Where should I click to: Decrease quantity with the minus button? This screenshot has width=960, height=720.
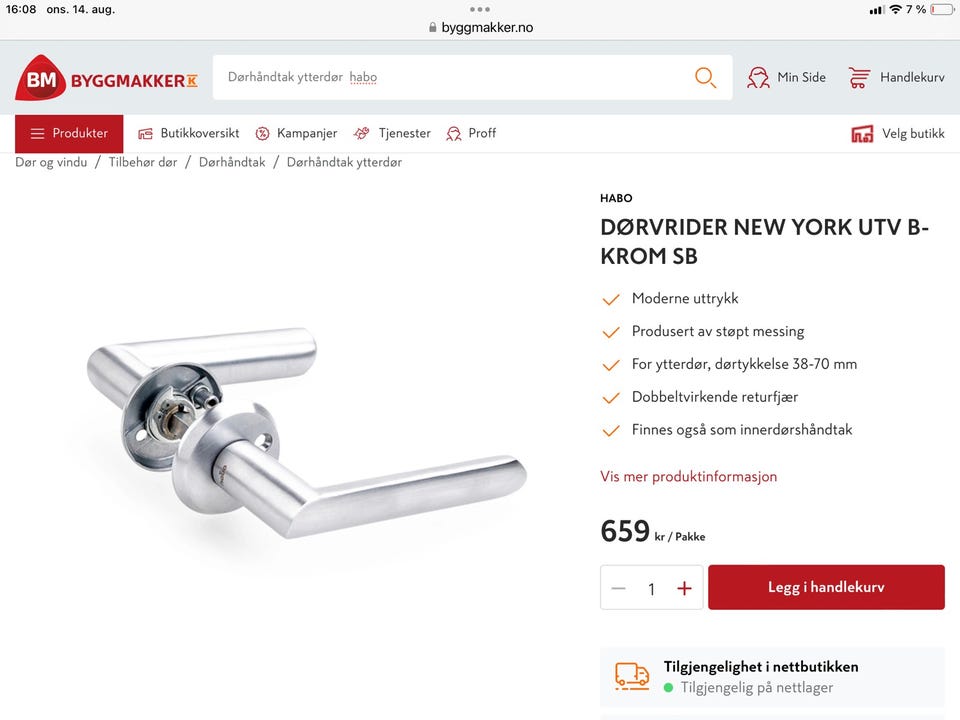[618, 588]
